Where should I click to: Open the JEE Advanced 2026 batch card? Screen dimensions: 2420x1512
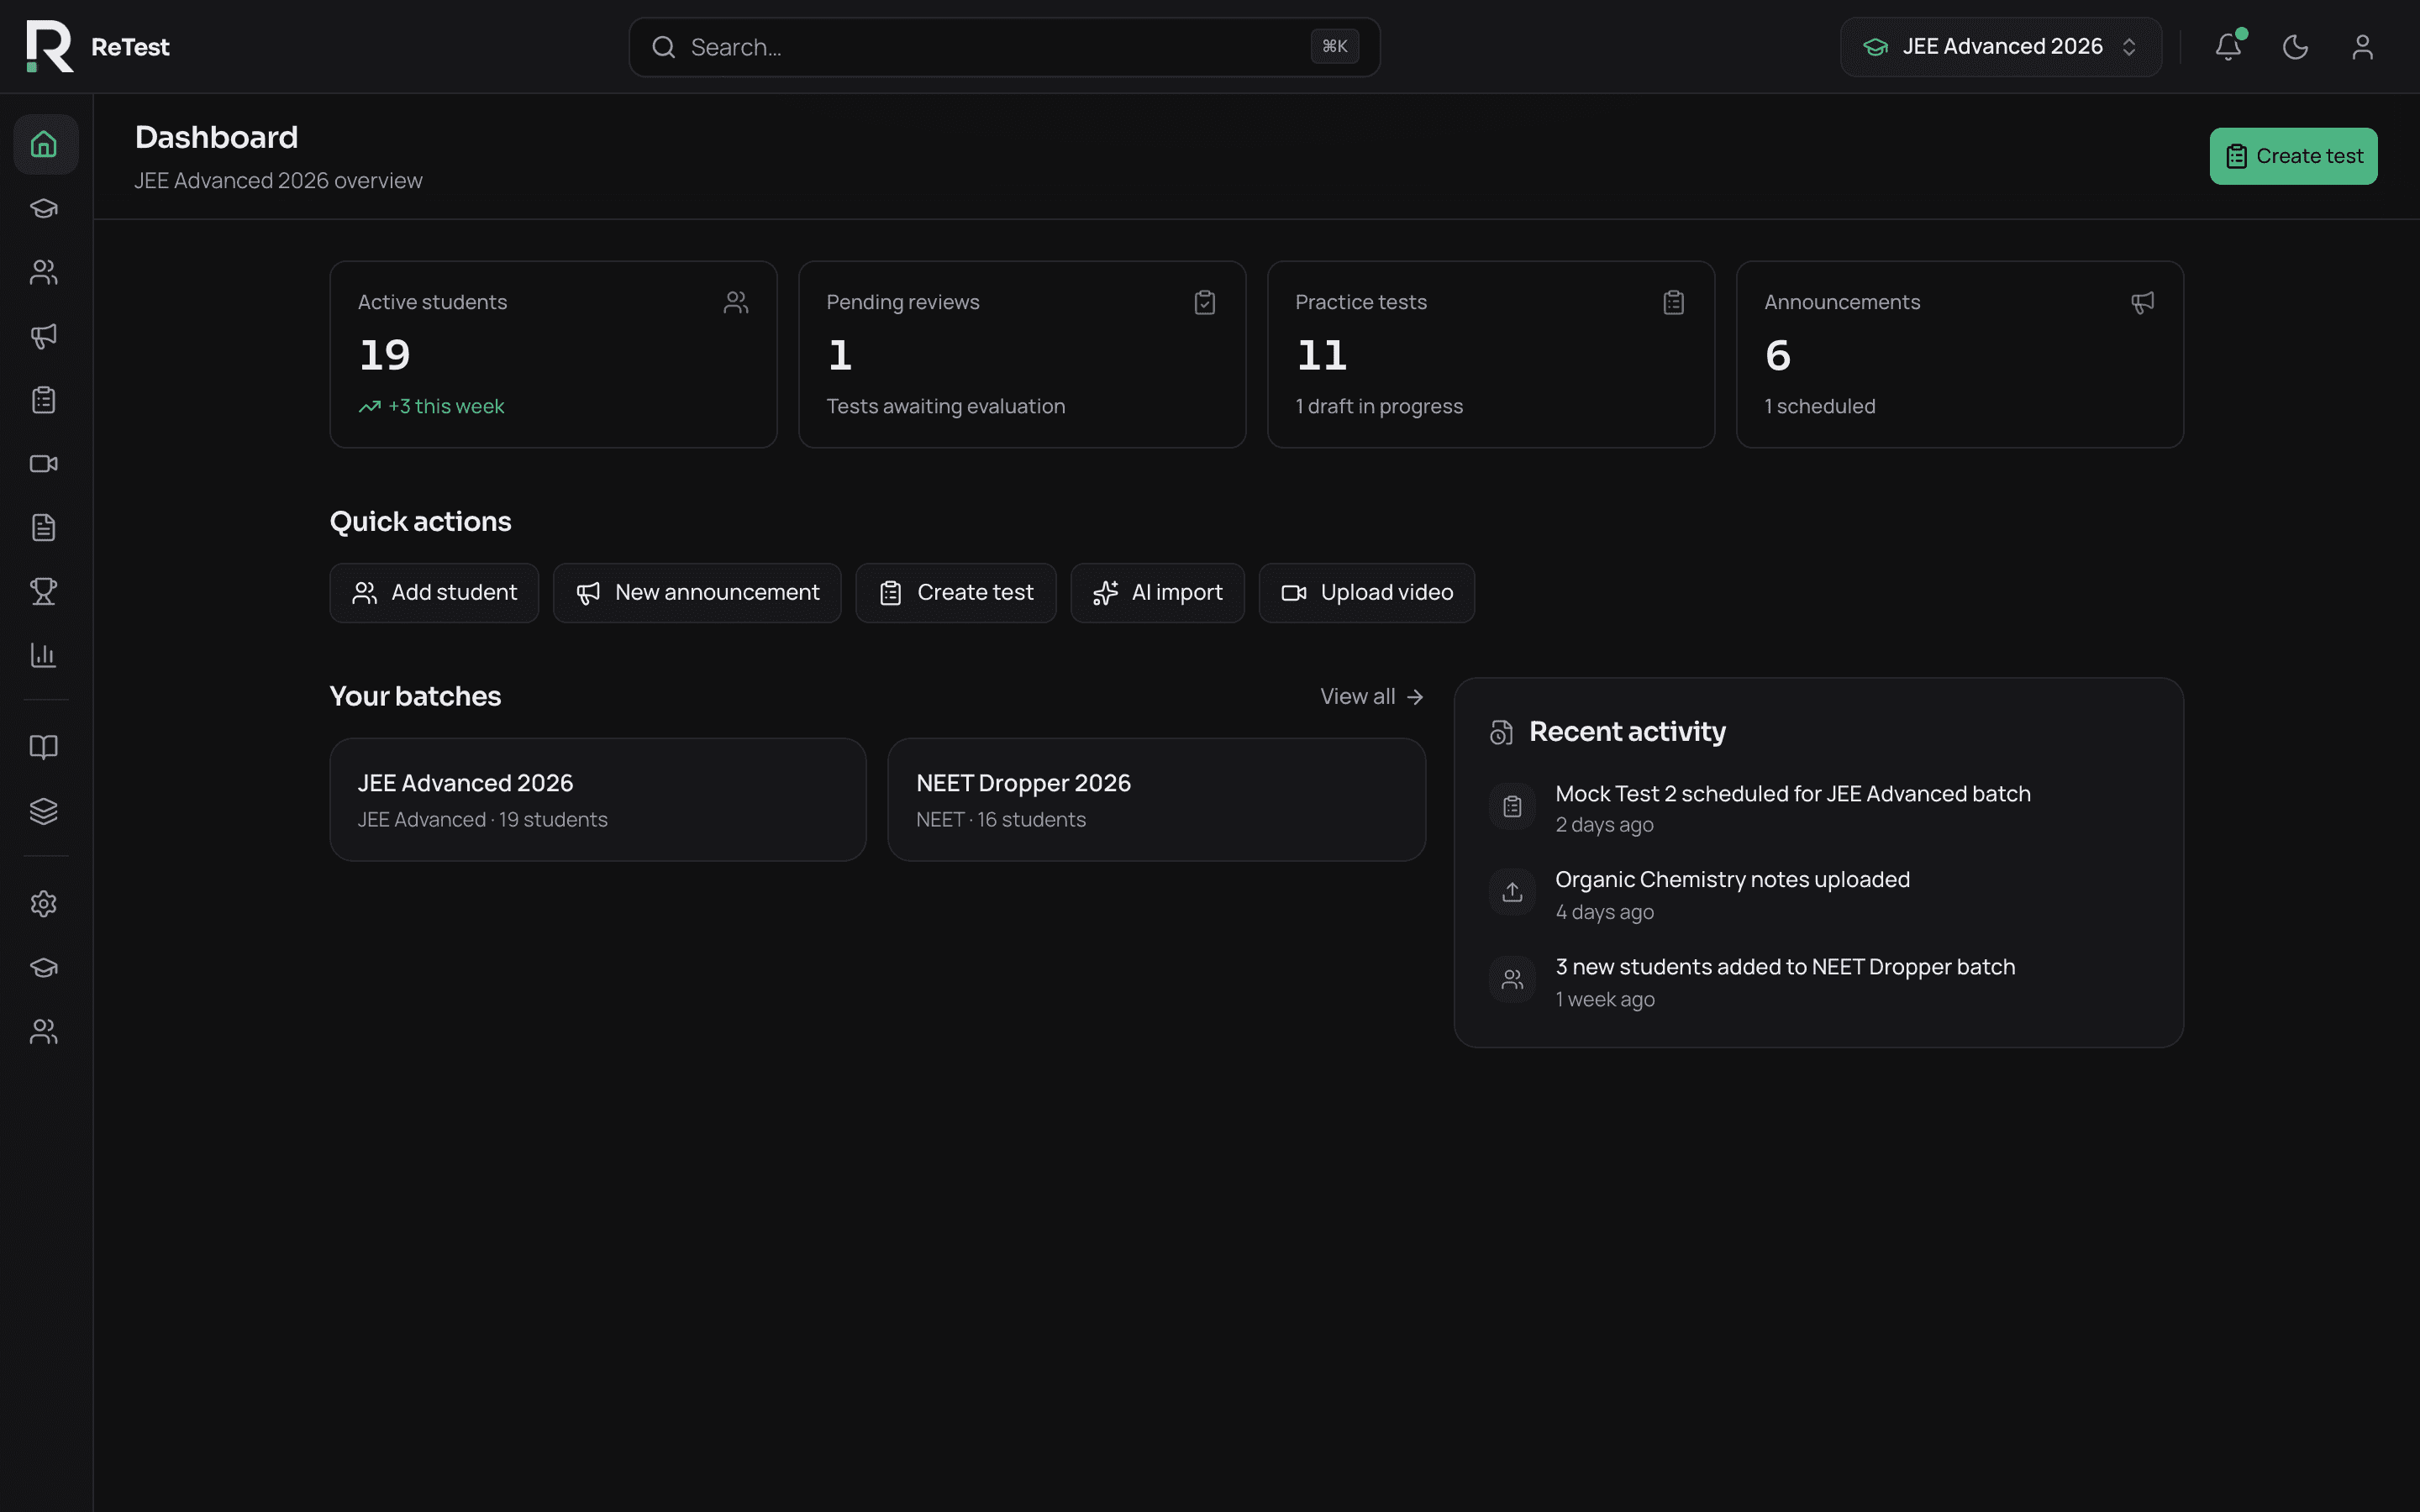598,800
